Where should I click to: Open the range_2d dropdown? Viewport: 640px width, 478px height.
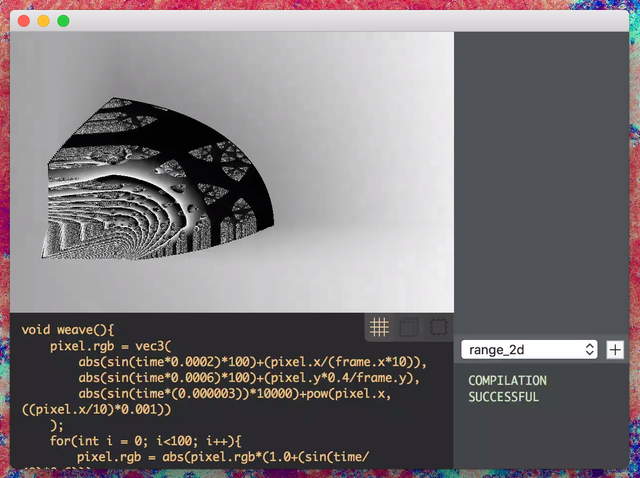point(529,350)
